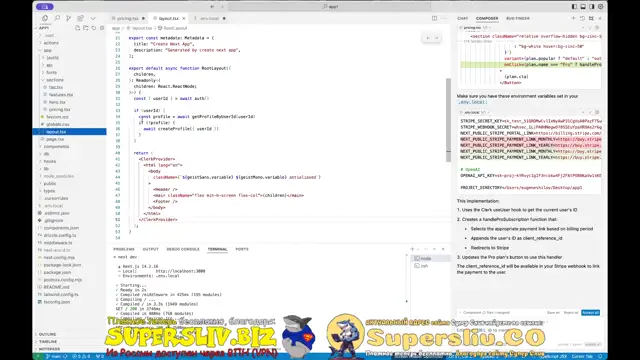Open the Explorer view icon

(x=45, y=18)
